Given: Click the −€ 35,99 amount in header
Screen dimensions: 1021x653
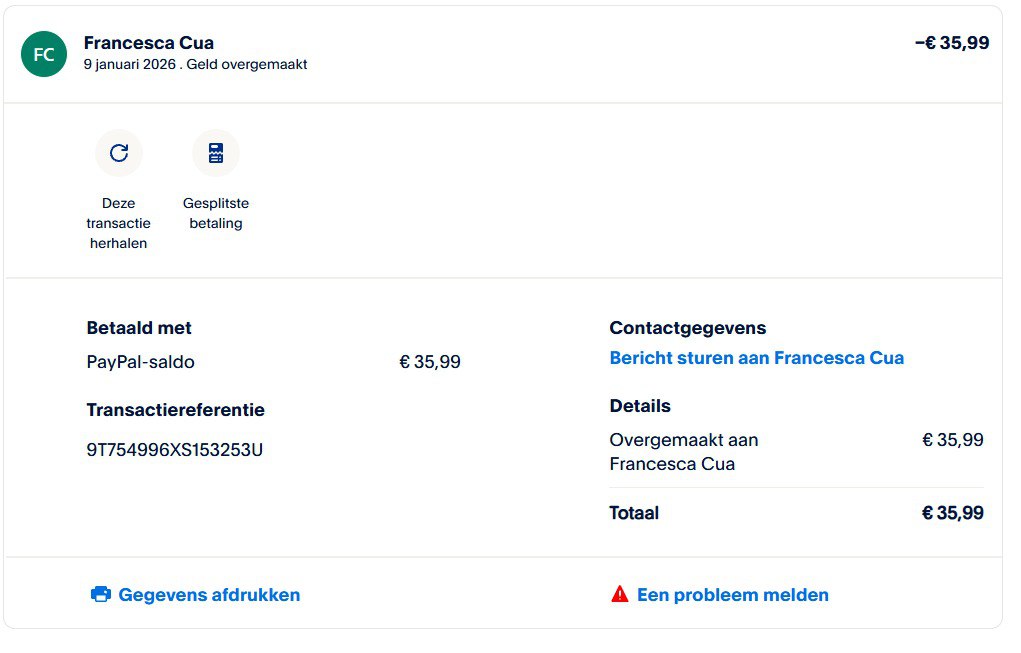Looking at the screenshot, I should 951,43.
